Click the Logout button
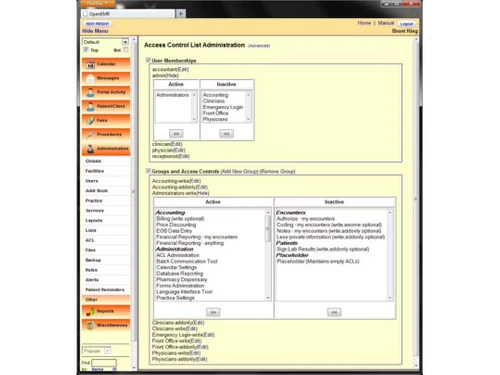The width and height of the screenshot is (500, 375). click(x=406, y=24)
